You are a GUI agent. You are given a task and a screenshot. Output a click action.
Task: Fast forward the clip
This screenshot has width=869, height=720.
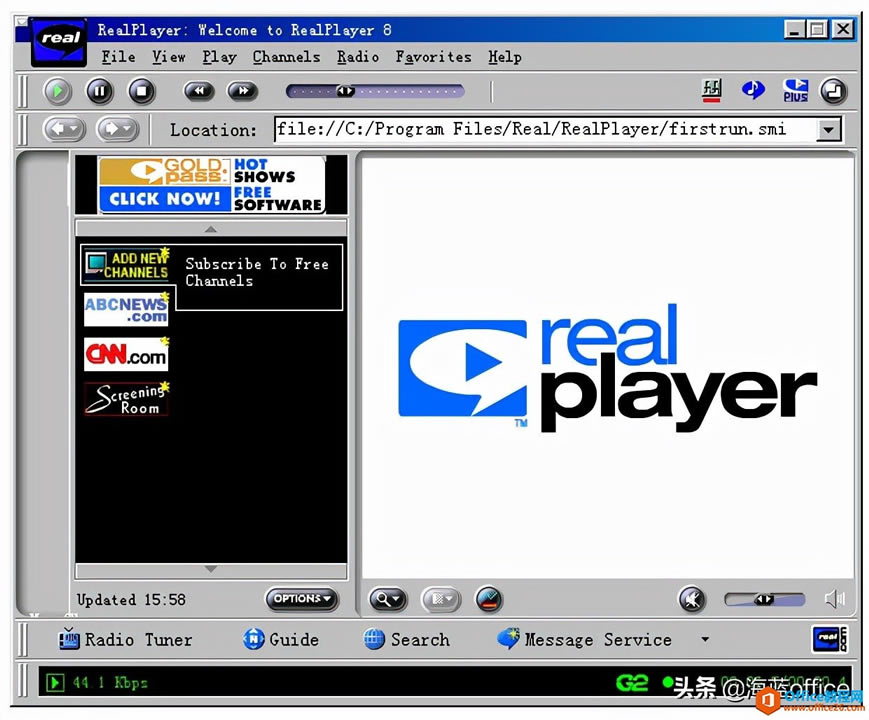pyautogui.click(x=243, y=91)
